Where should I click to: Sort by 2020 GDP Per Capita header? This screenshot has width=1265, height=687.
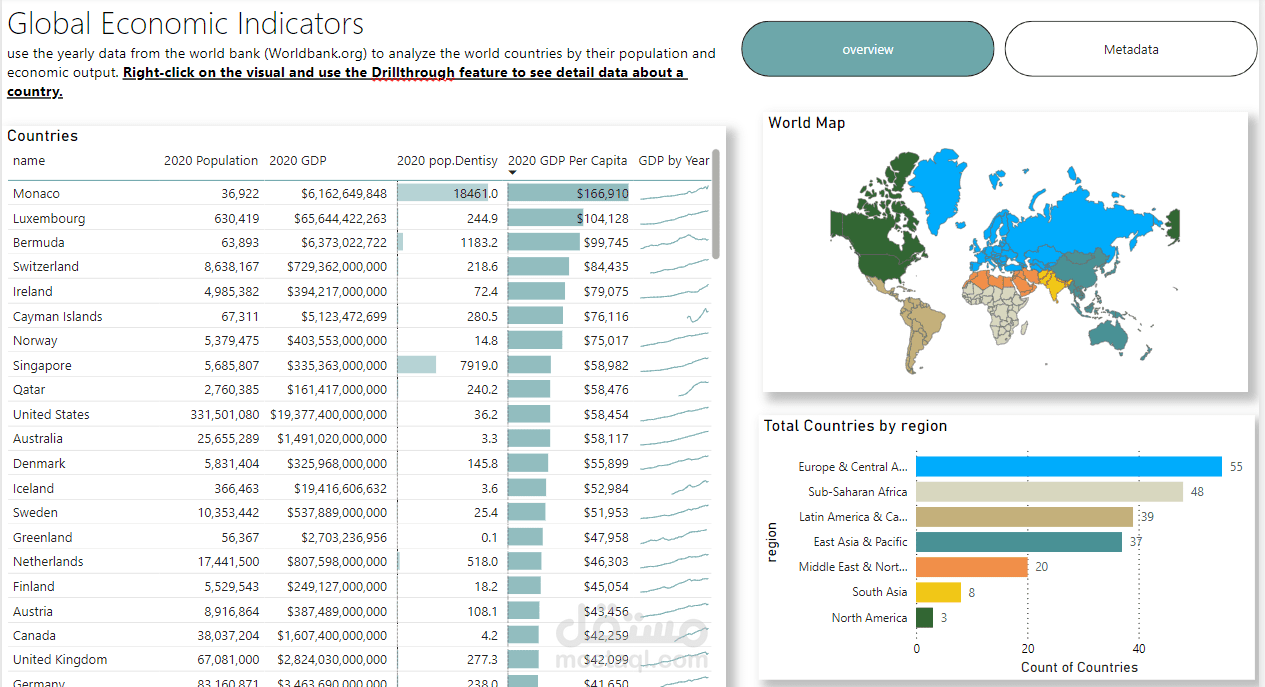[568, 160]
